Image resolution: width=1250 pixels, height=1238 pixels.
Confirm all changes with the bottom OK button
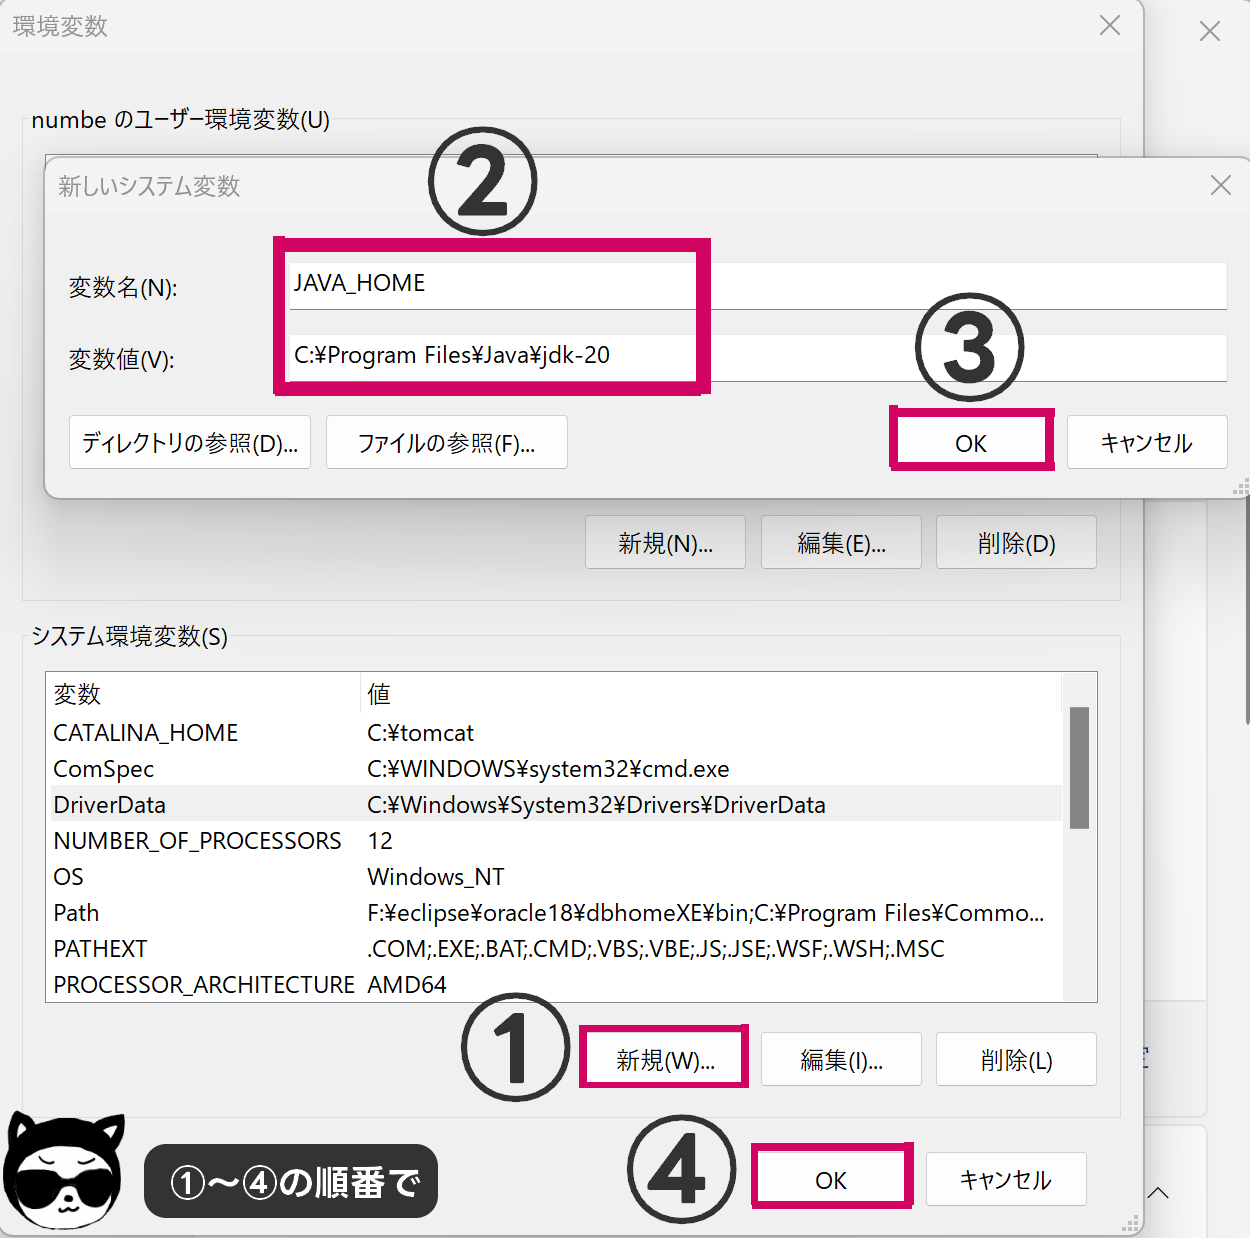coord(831,1179)
